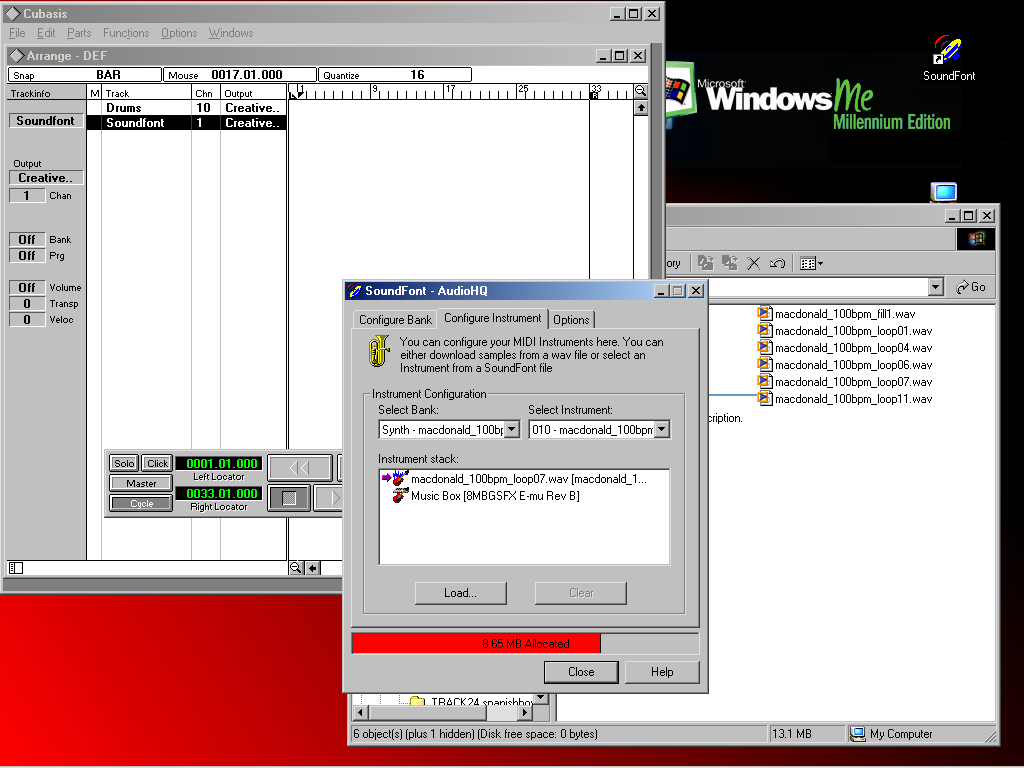Click the macdonald_100bpm_loop06.wav file icon

point(764,364)
